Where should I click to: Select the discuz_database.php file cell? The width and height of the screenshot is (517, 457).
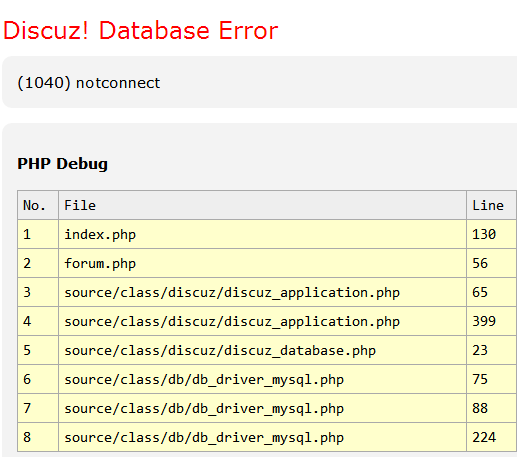(262, 350)
